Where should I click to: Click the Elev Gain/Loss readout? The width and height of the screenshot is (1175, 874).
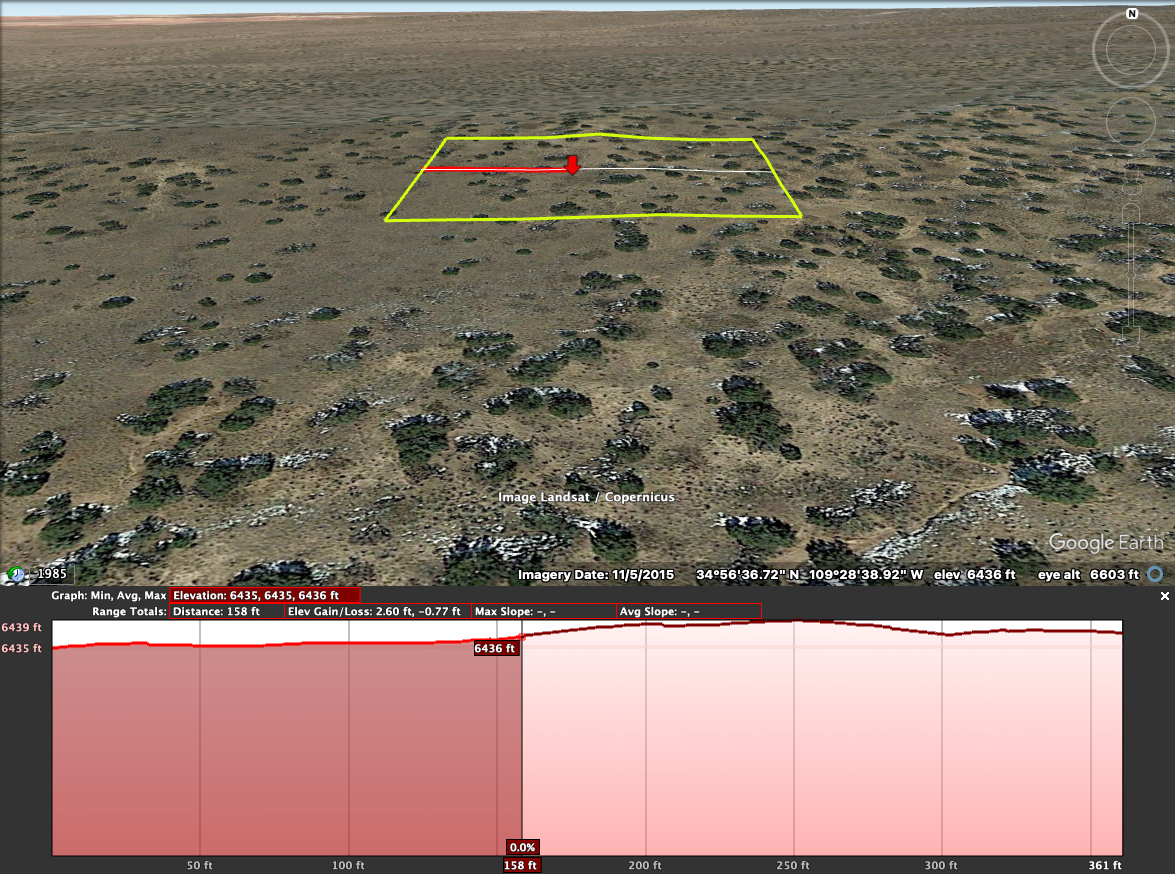[x=378, y=612]
